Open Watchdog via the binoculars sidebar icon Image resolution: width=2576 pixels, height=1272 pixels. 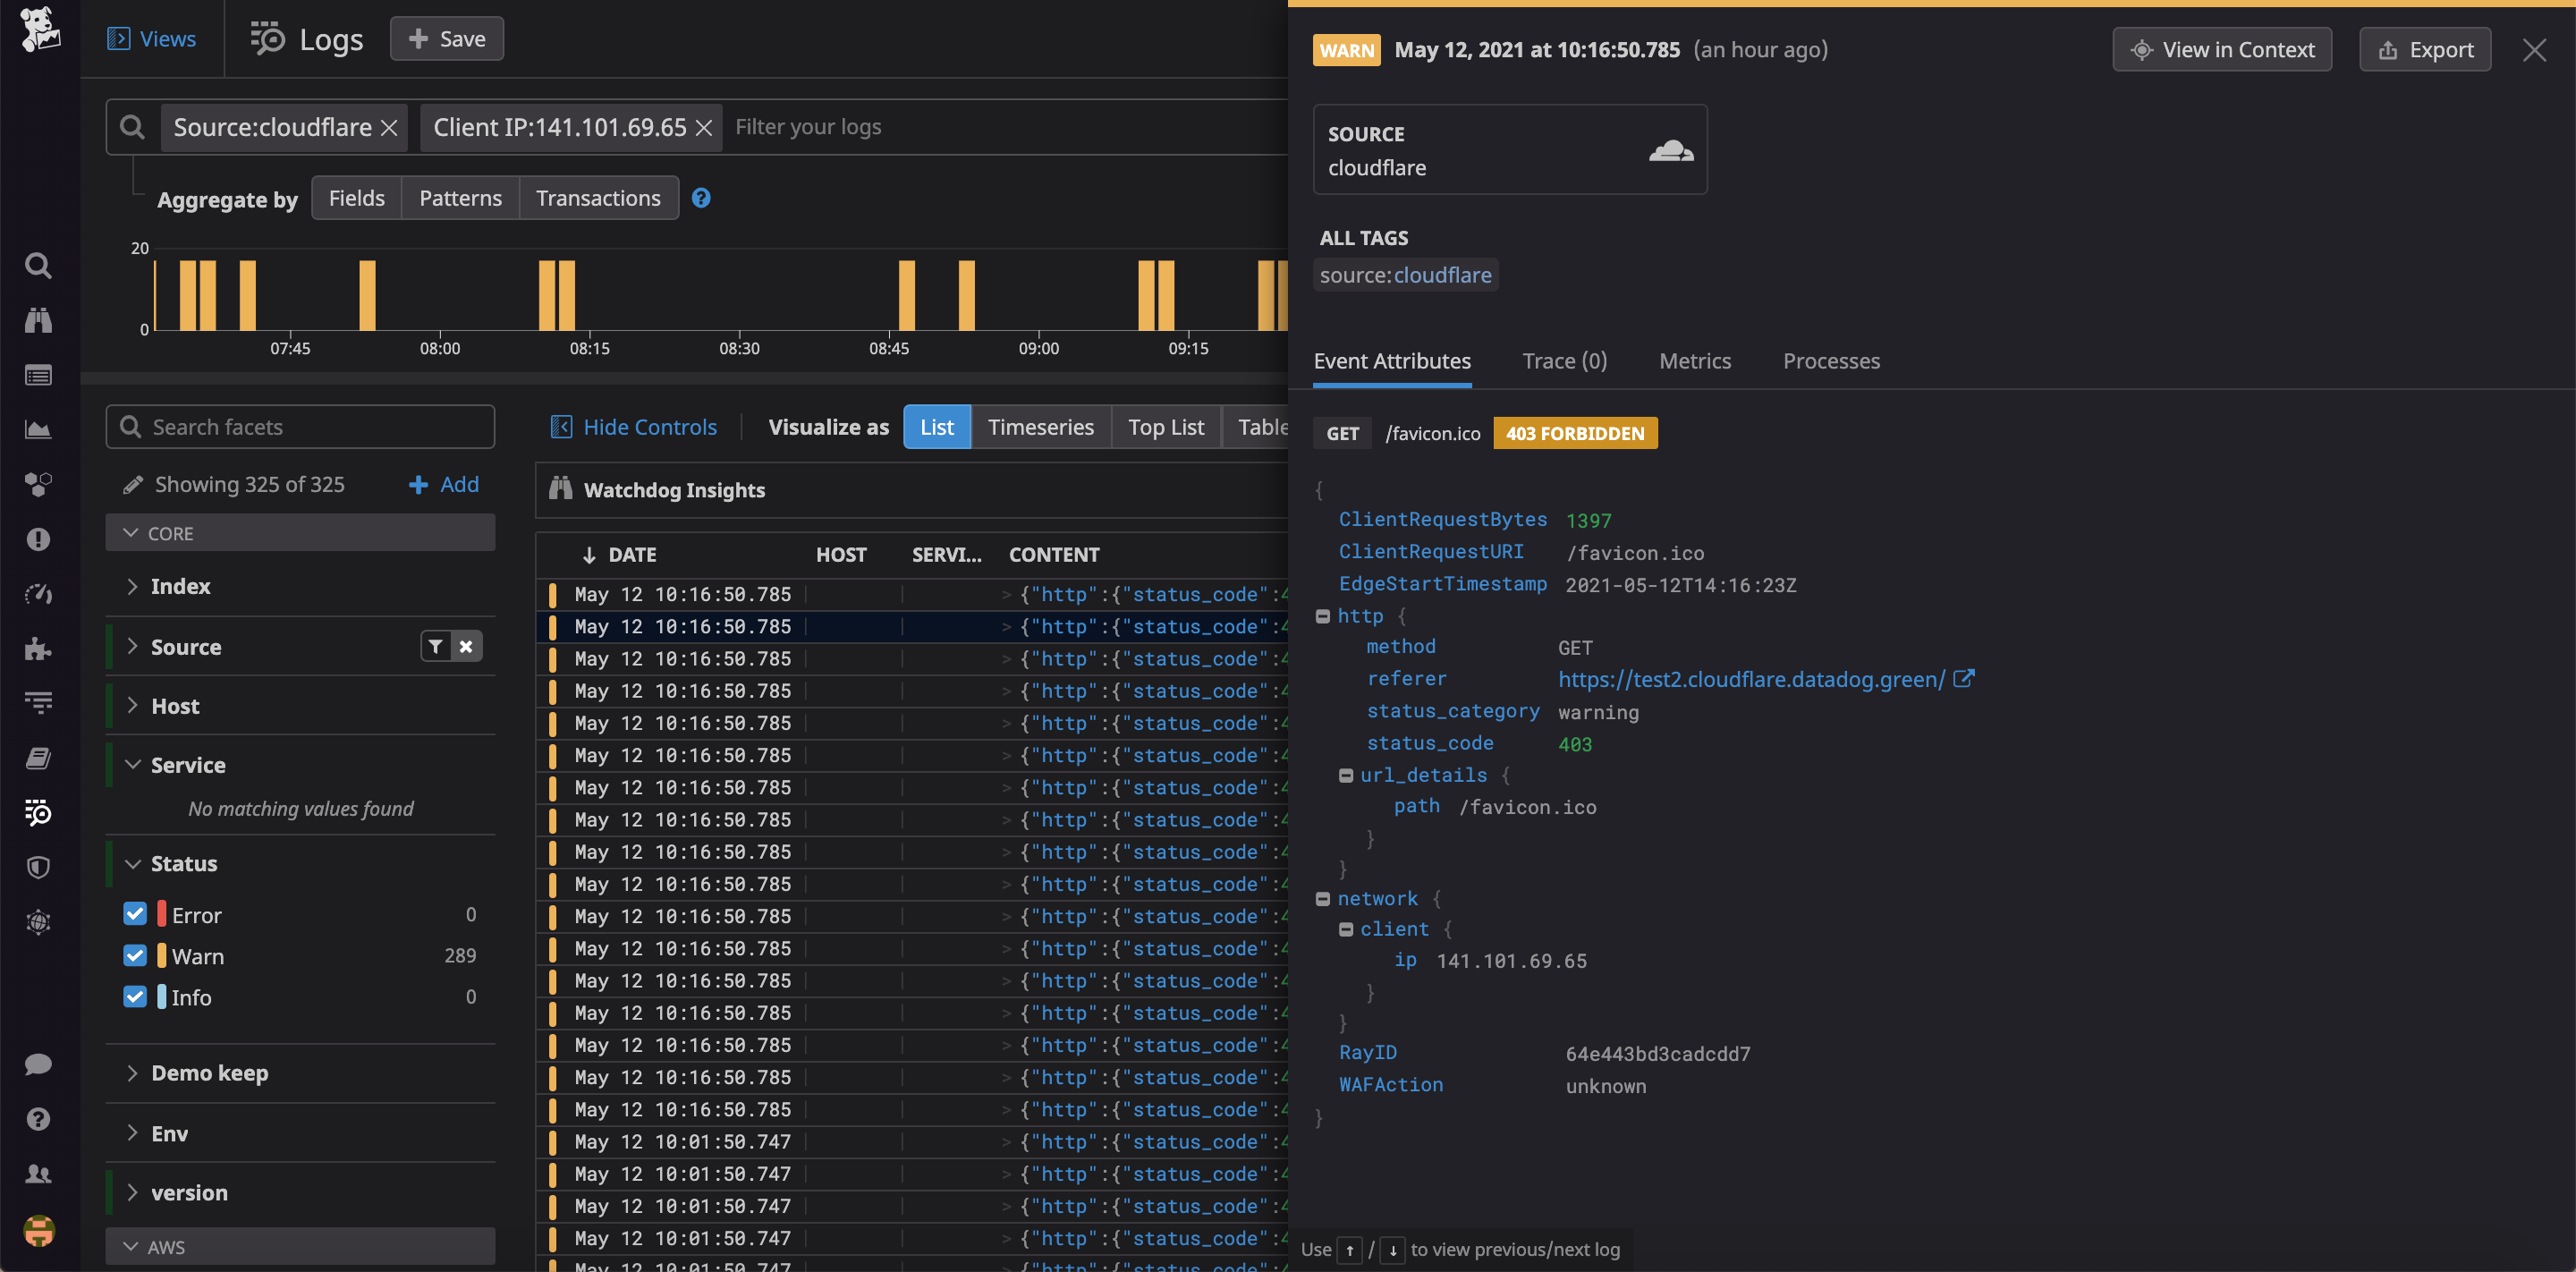[38, 320]
